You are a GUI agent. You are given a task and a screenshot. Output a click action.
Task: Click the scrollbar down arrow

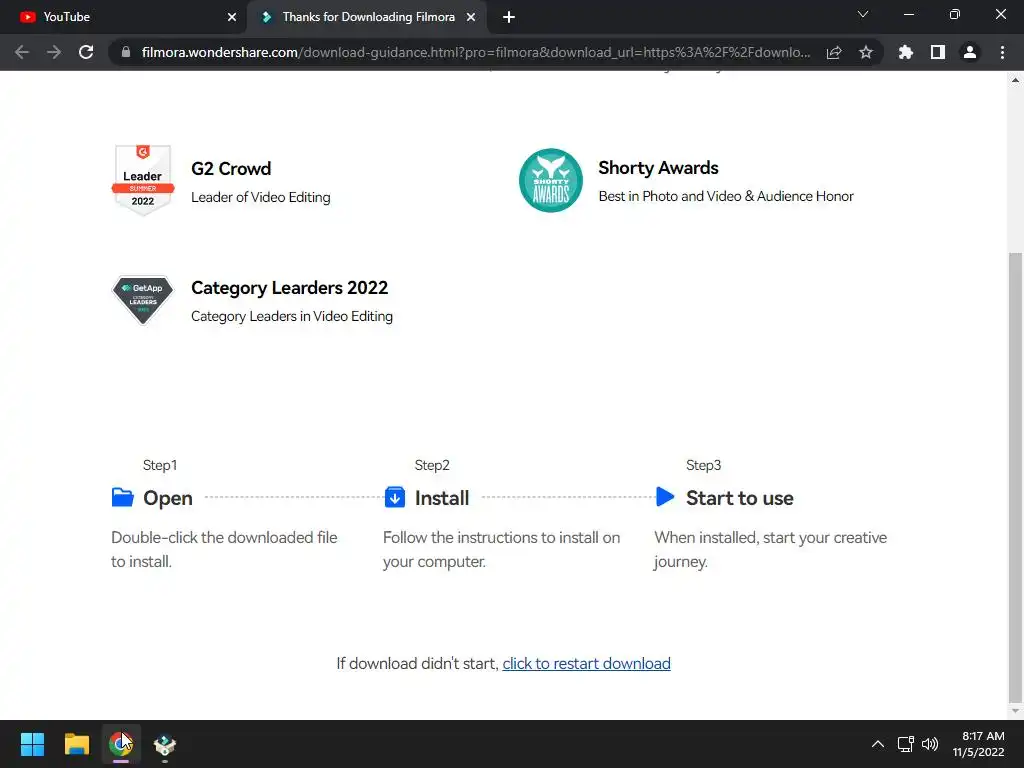click(x=1015, y=711)
